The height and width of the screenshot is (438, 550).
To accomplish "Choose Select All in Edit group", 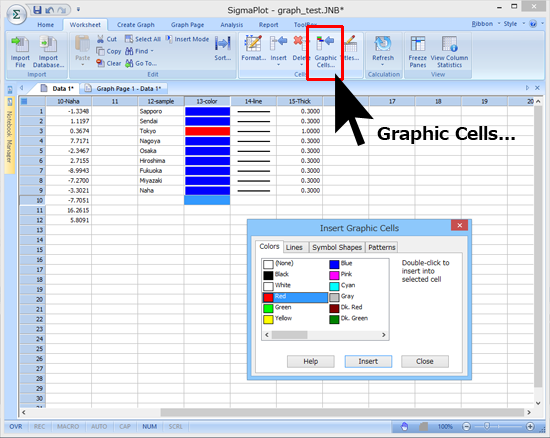I will click(x=143, y=39).
